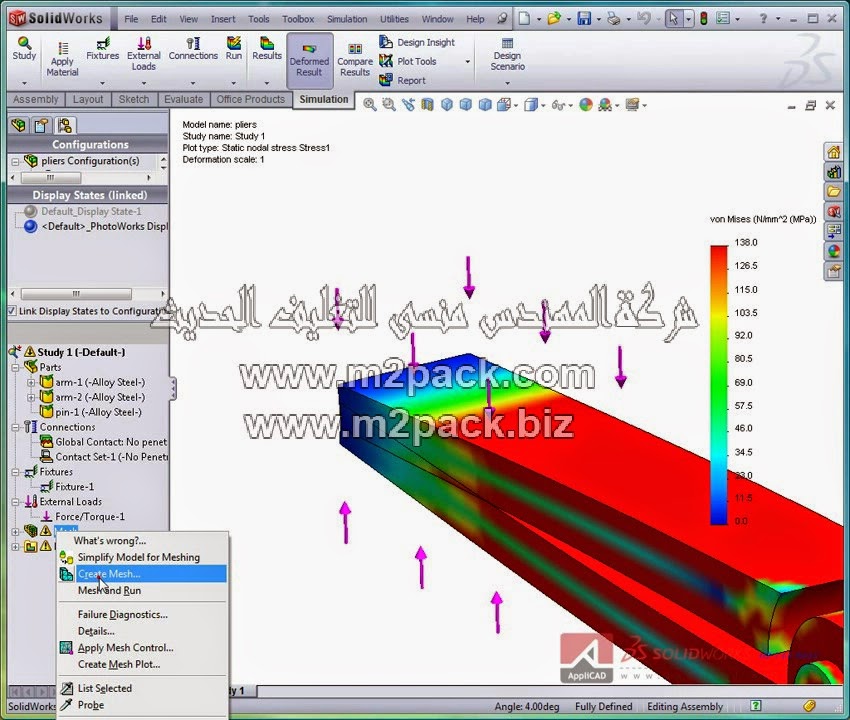Choose Create Mesh... from context menu
The height and width of the screenshot is (720, 850).
pos(143,574)
